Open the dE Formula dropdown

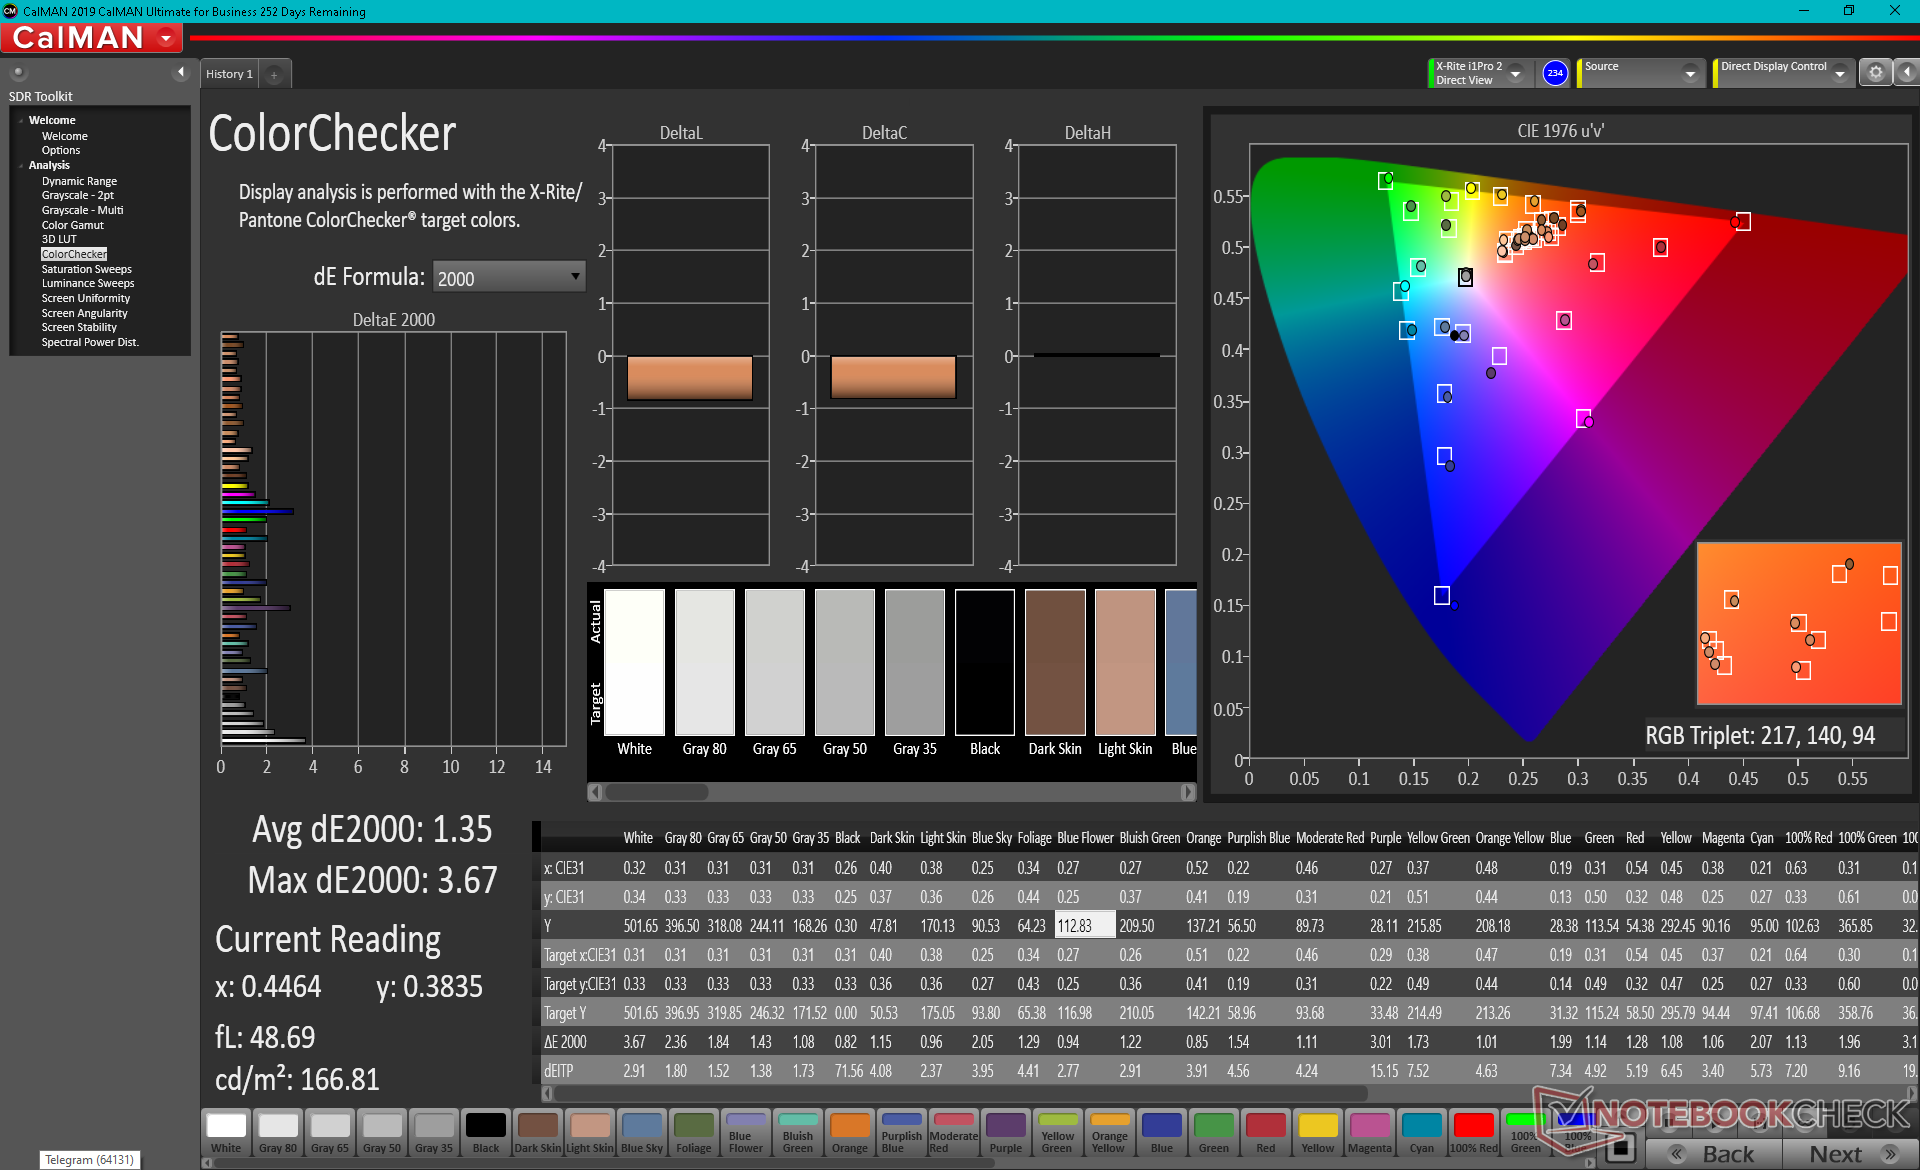508,277
